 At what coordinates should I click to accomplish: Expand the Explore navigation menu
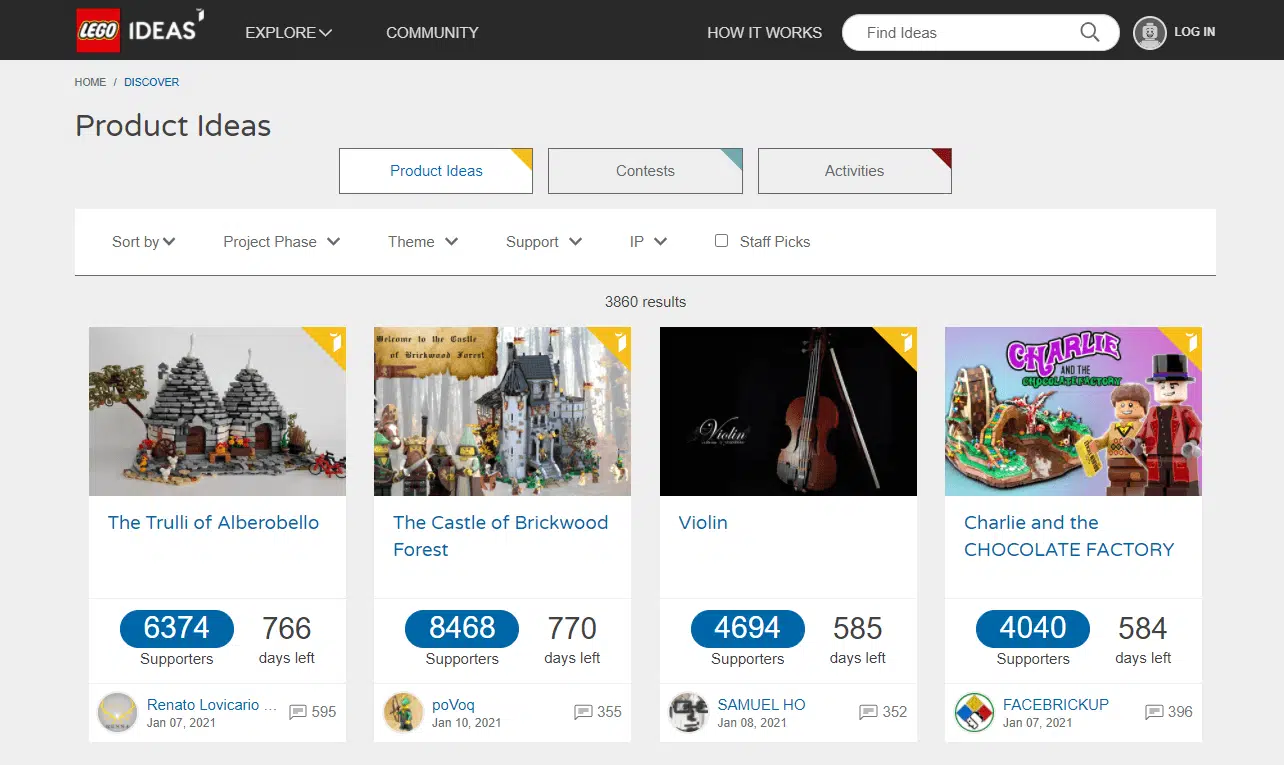(288, 32)
